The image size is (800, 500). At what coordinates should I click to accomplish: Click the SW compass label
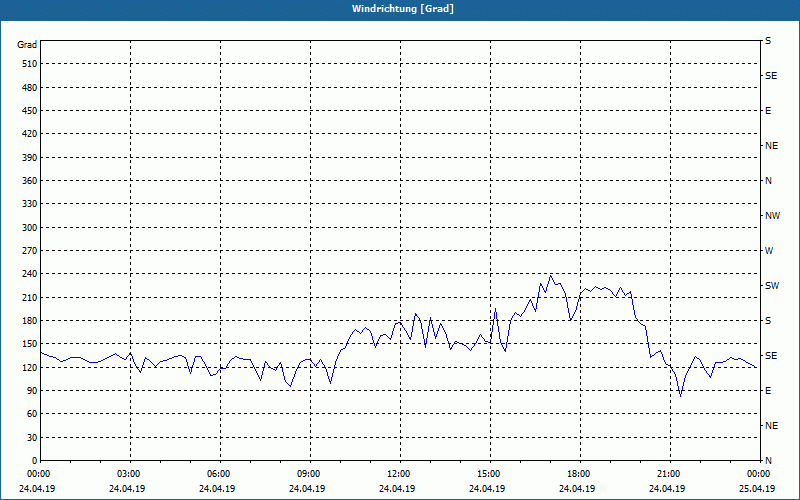[x=772, y=286]
